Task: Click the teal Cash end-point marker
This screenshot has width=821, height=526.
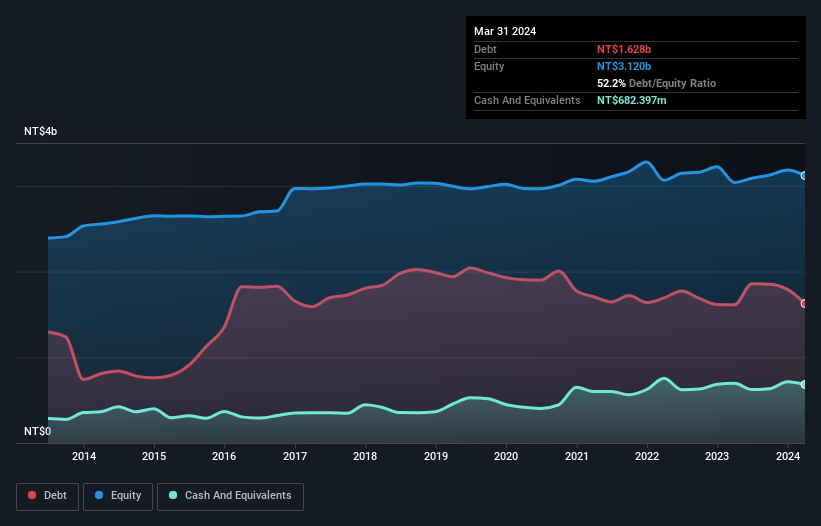Action: [x=804, y=385]
